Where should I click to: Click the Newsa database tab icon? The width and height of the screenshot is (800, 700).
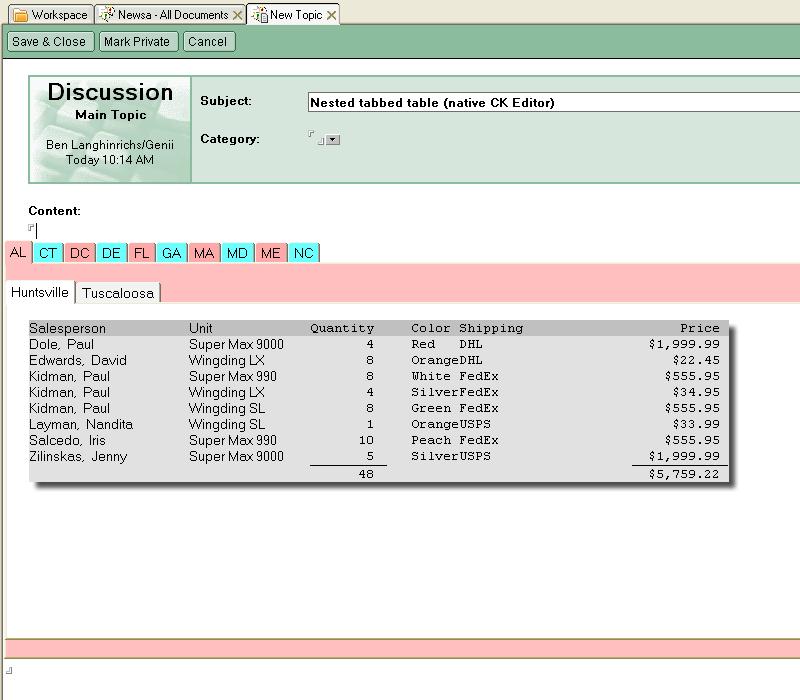point(106,15)
